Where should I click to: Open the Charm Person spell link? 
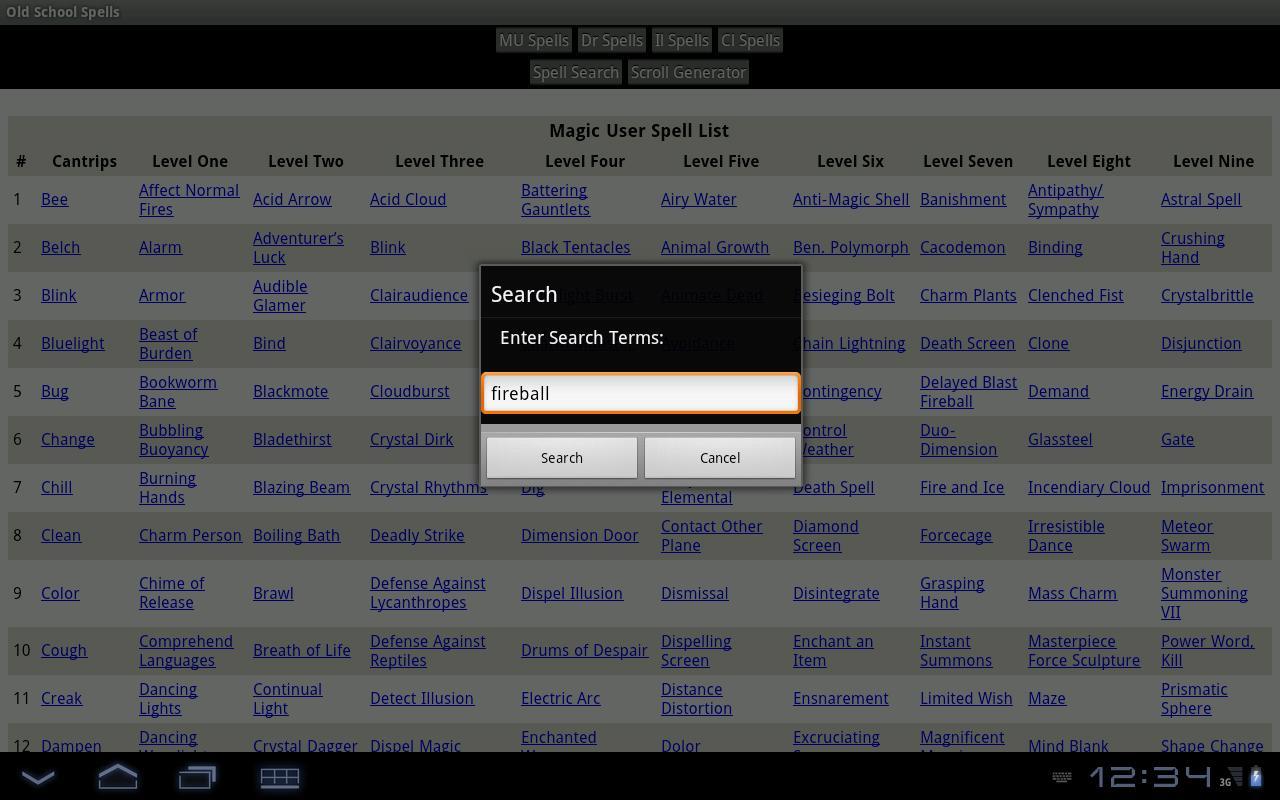point(190,535)
